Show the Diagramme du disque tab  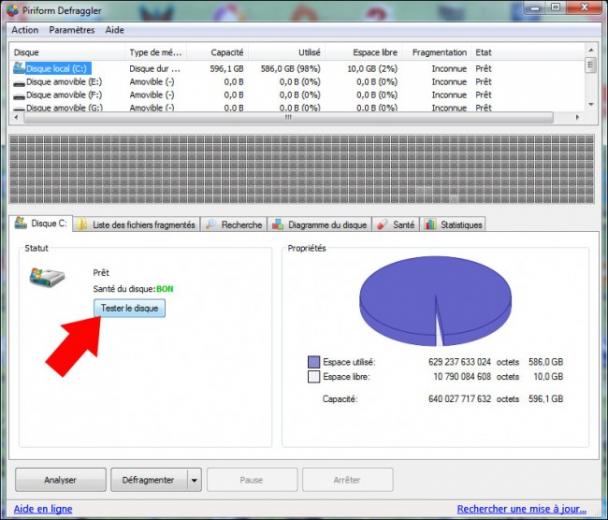[319, 225]
